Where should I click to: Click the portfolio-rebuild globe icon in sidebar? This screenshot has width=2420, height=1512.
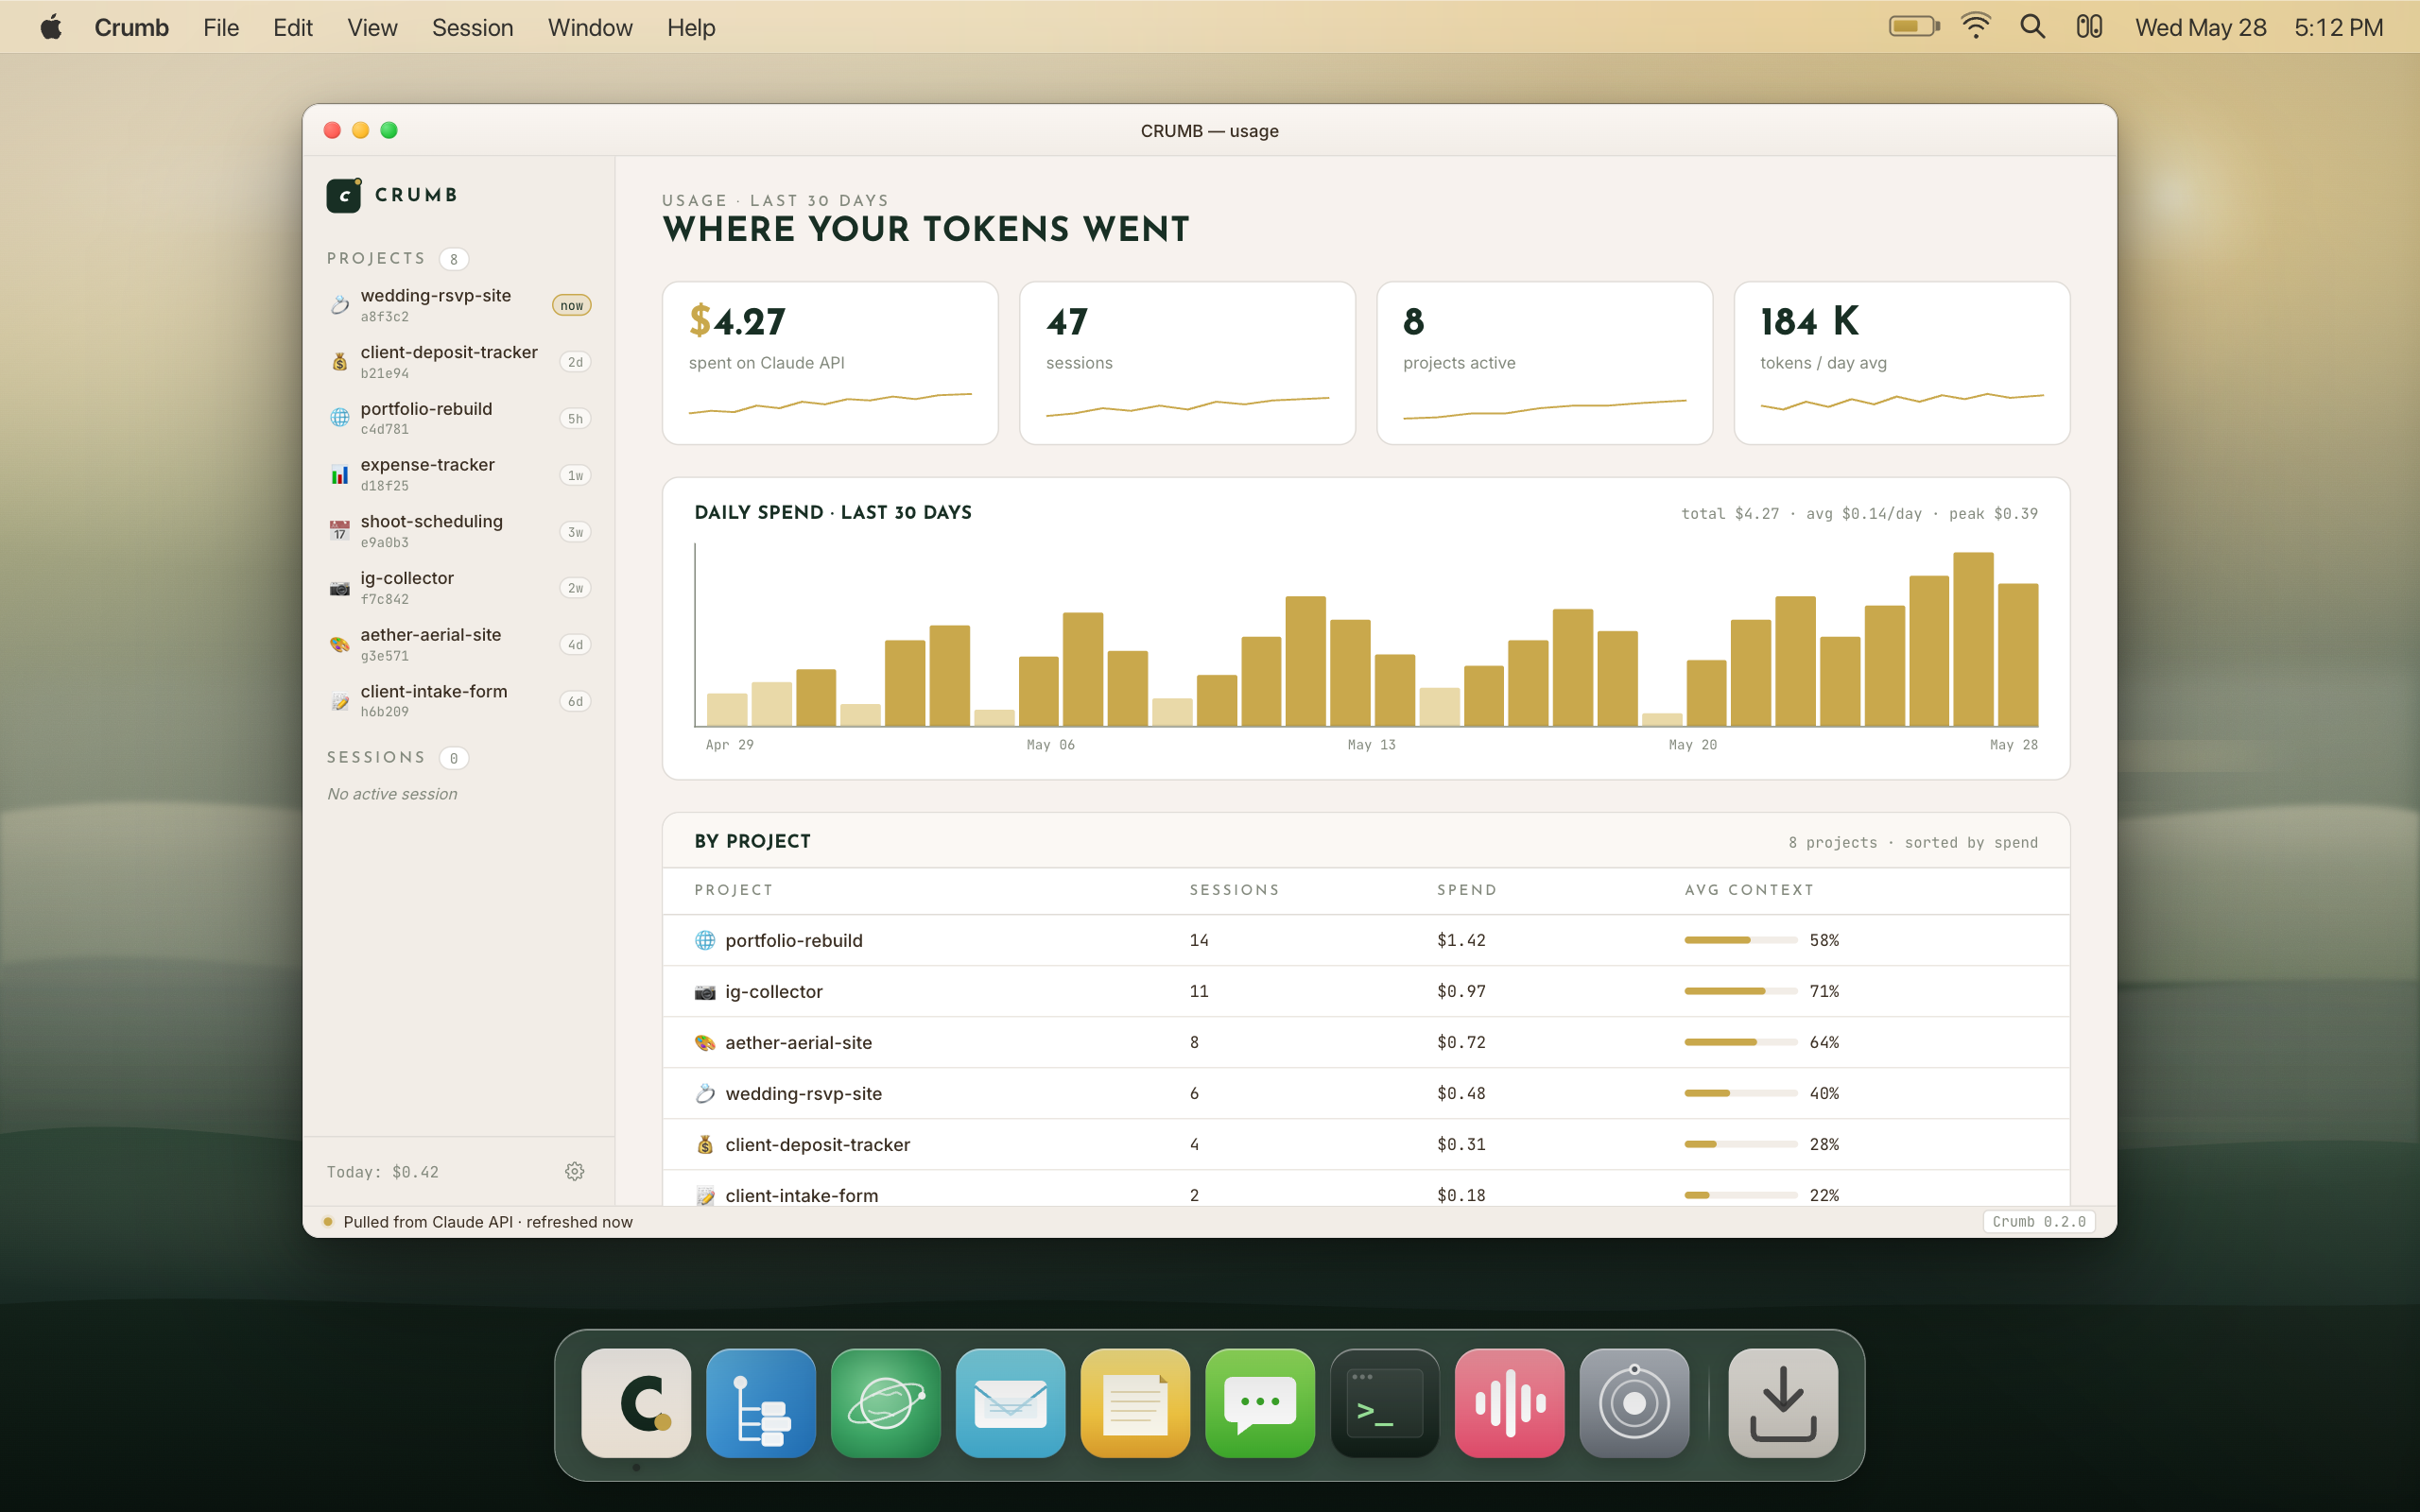click(340, 418)
